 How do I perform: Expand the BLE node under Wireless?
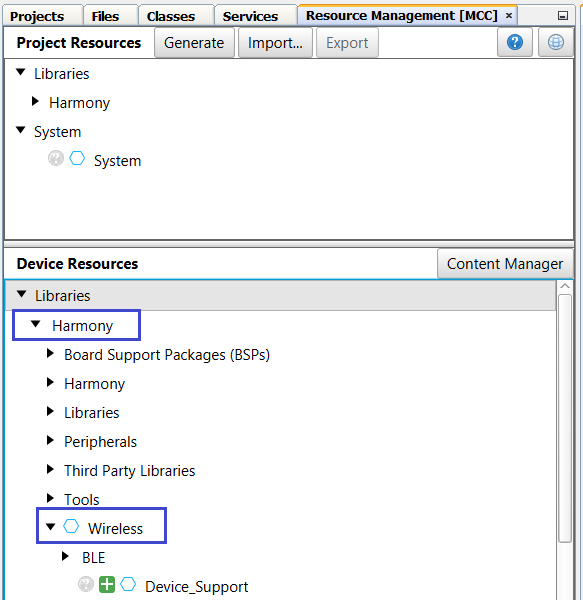pos(65,556)
